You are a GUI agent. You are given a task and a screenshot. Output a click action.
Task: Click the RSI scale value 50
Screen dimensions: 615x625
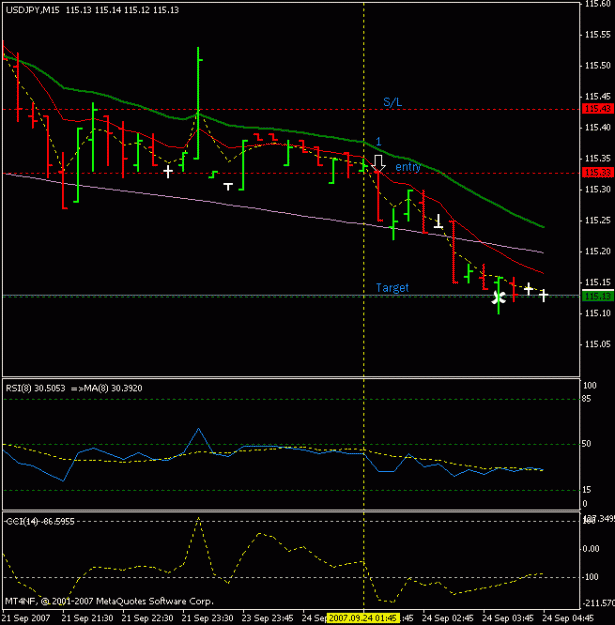pyautogui.click(x=587, y=444)
